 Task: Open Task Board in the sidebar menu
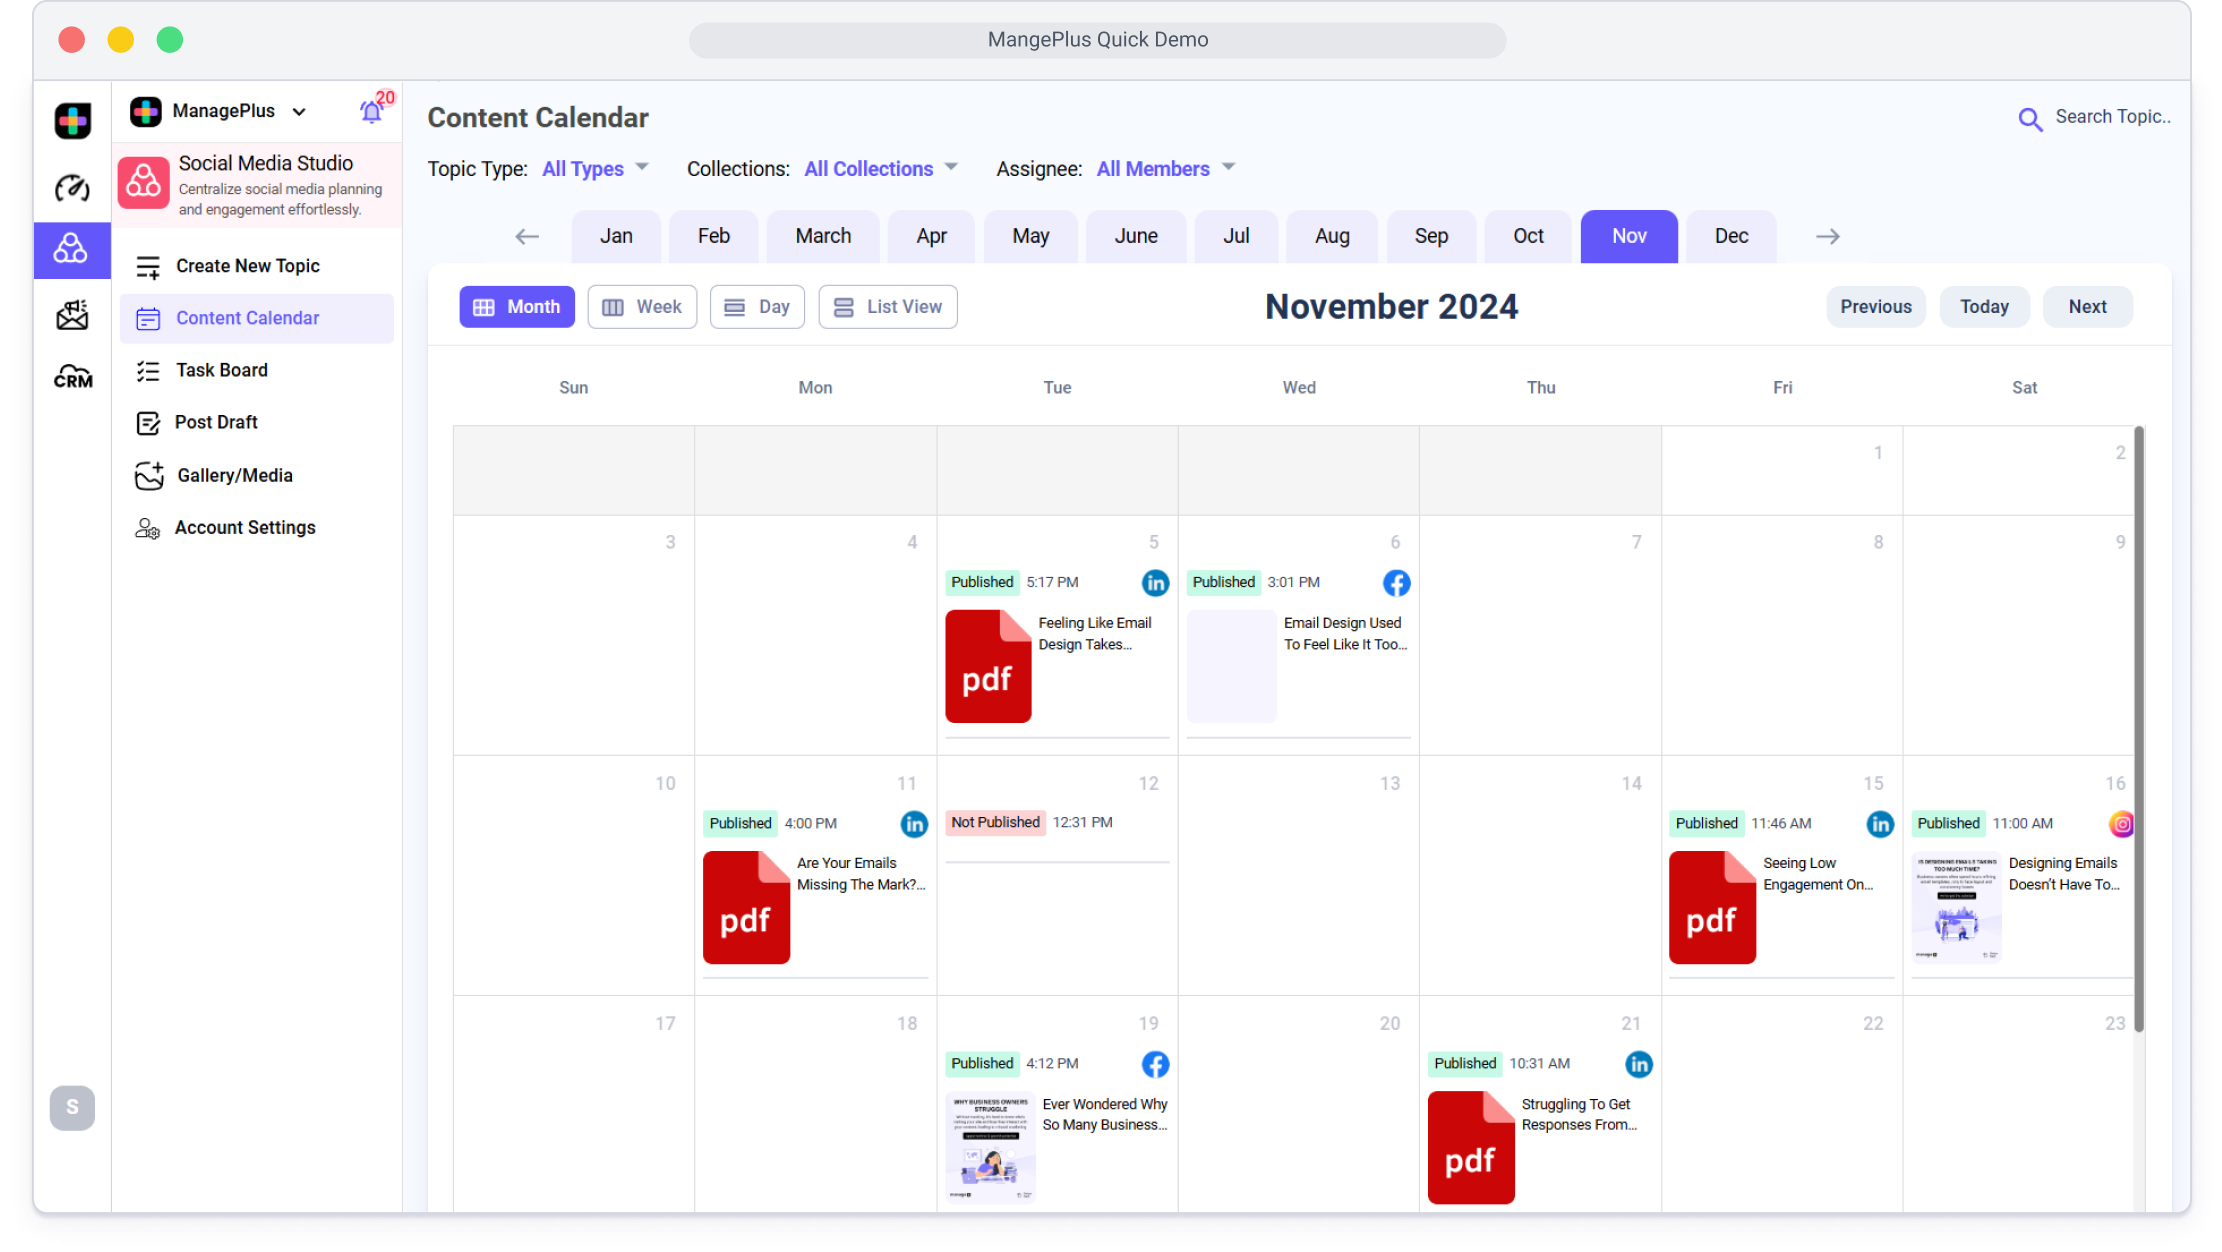click(221, 370)
